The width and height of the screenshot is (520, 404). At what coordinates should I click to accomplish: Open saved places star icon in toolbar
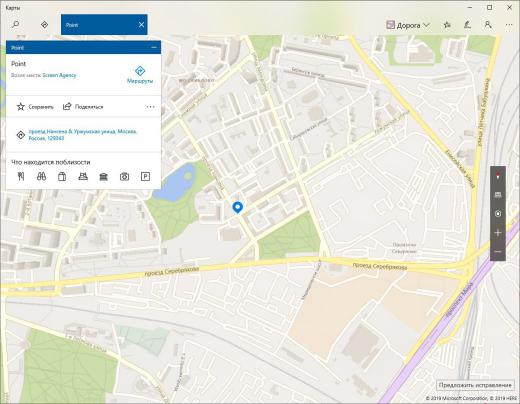[447, 25]
